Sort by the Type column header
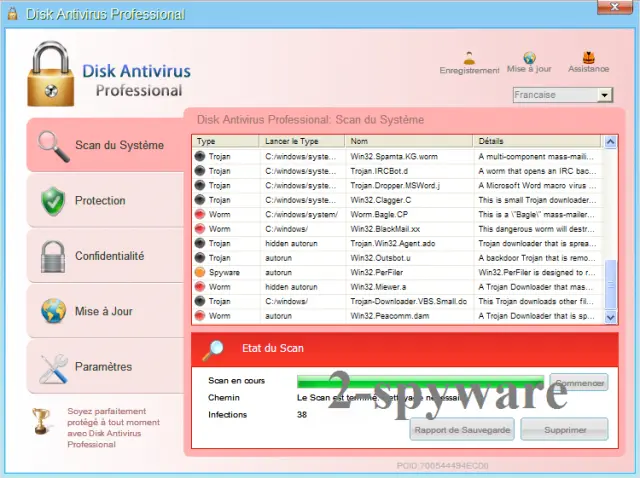This screenshot has width=640, height=478. pos(225,141)
